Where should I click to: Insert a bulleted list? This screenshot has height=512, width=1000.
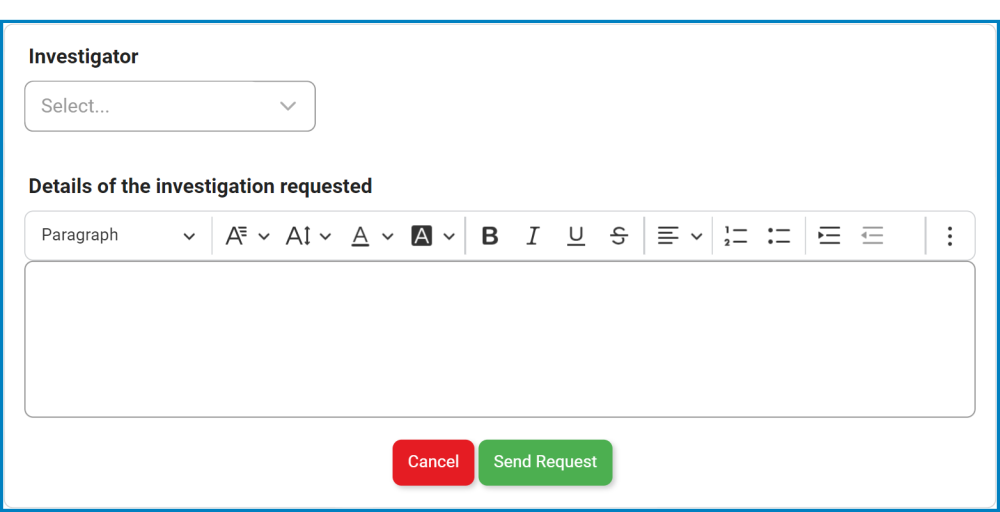779,236
